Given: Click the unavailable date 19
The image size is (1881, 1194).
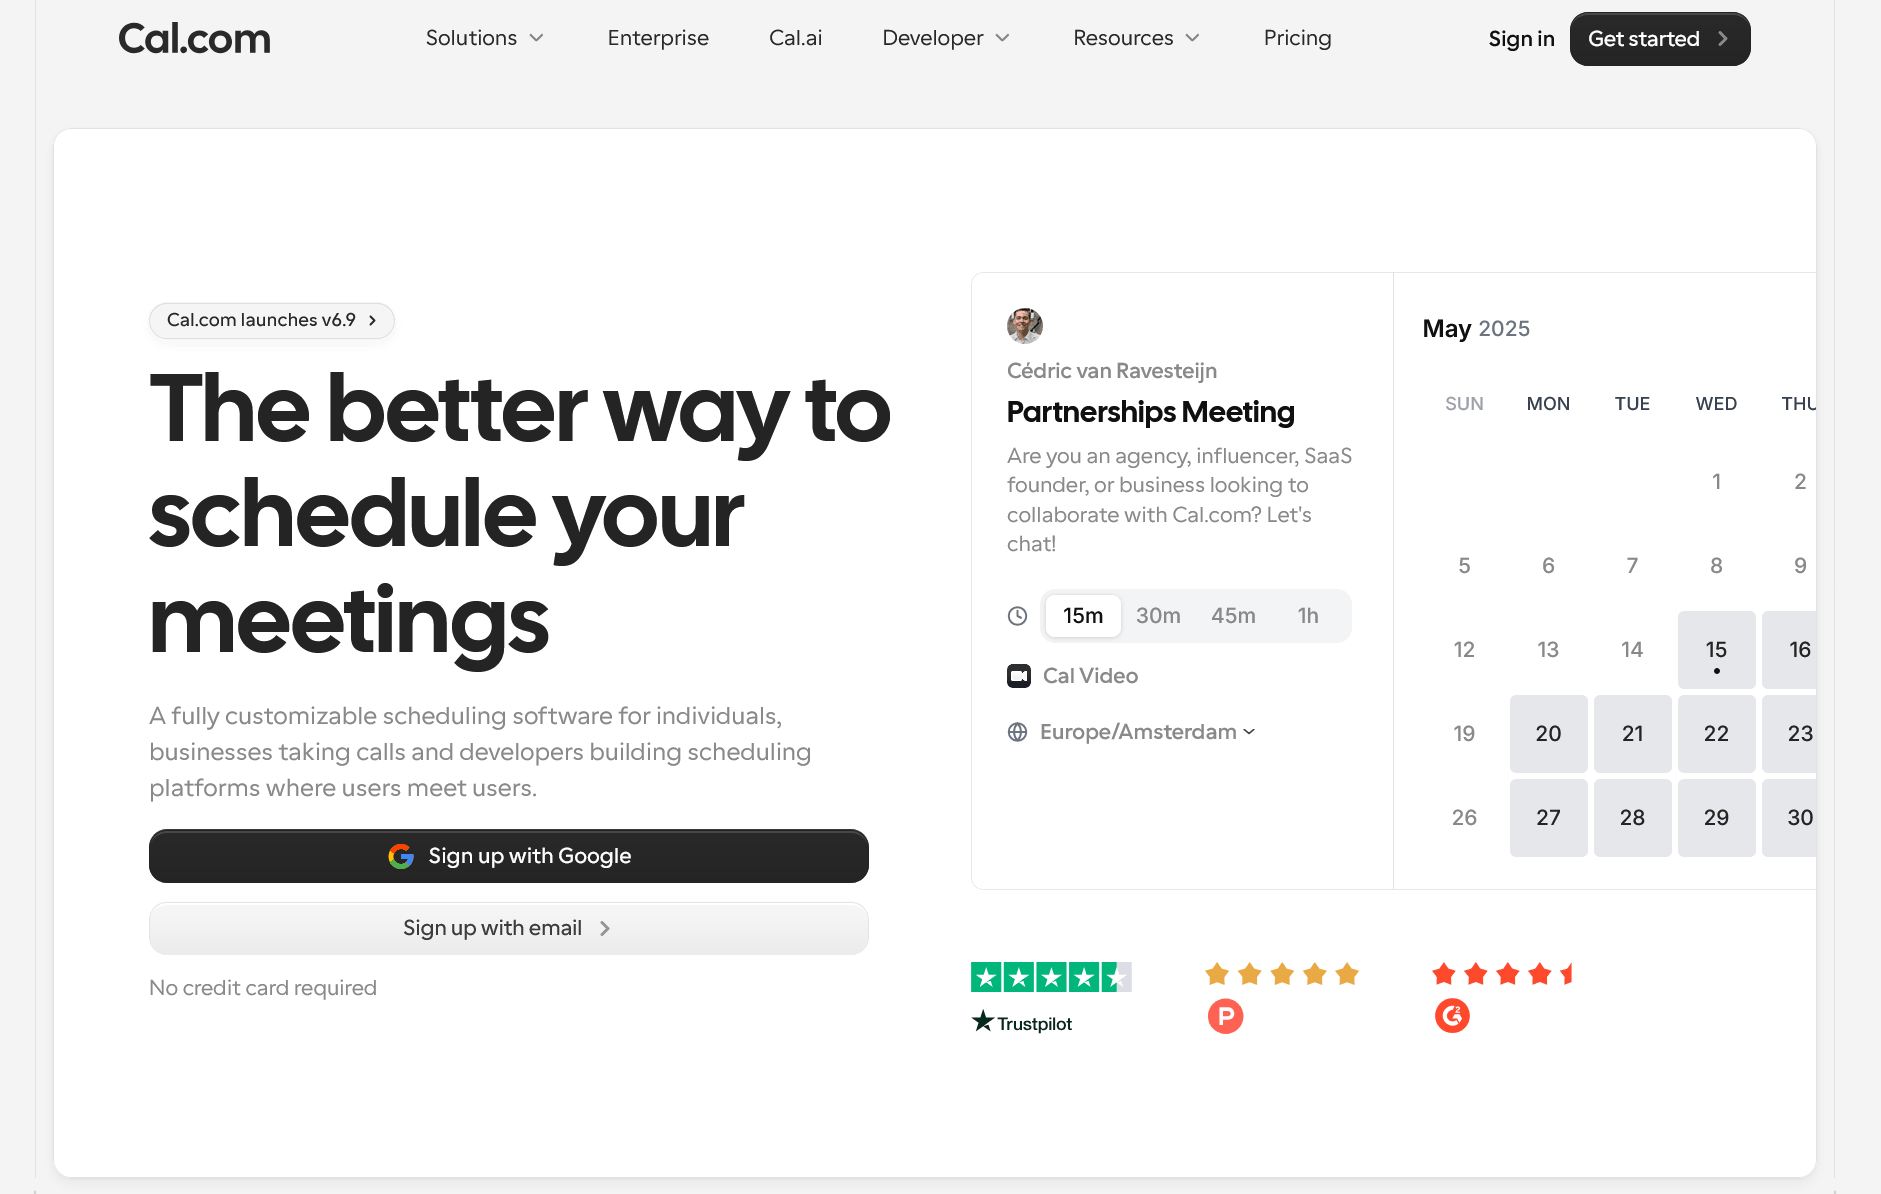Looking at the screenshot, I should pyautogui.click(x=1464, y=734).
